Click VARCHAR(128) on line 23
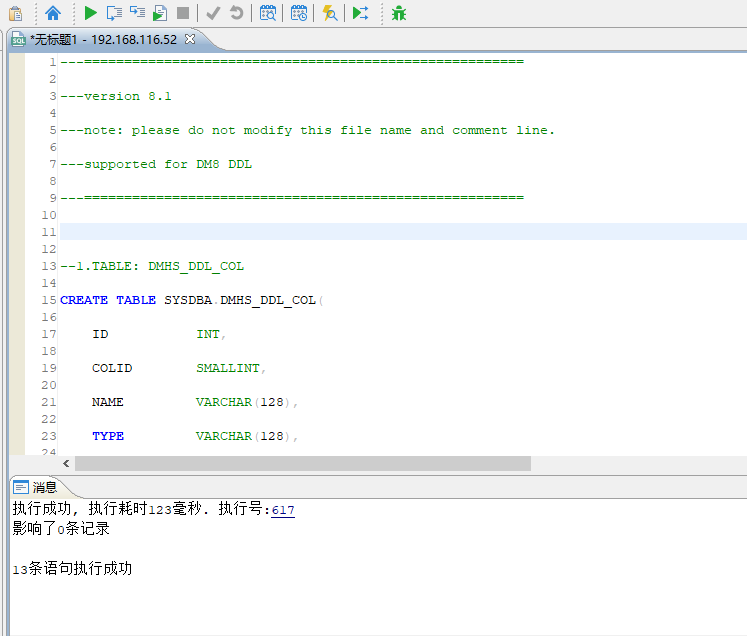 [243, 436]
